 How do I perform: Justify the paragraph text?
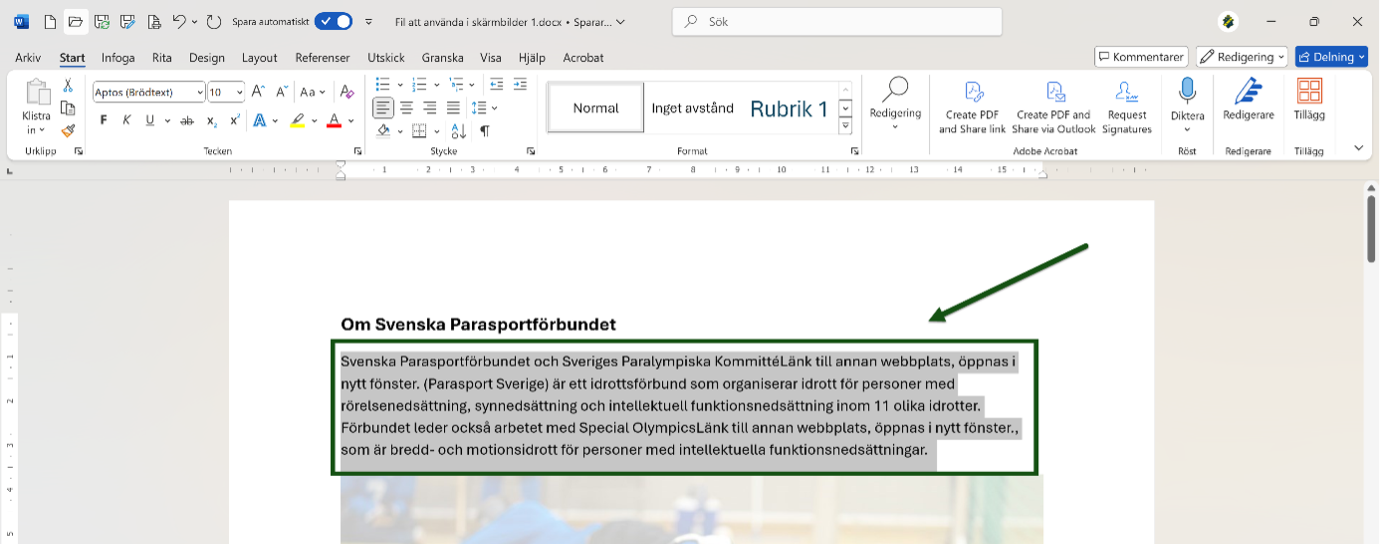[x=453, y=108]
